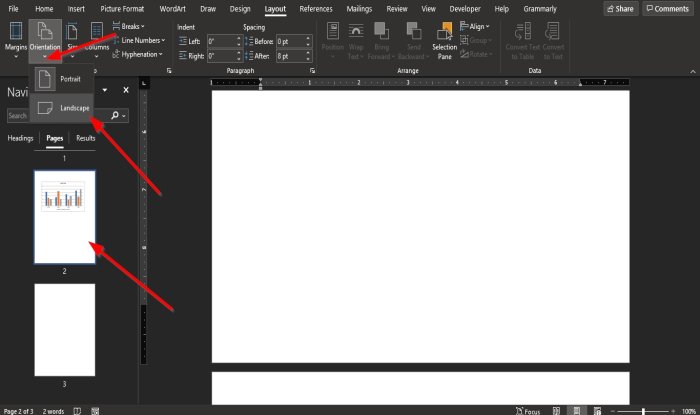The width and height of the screenshot is (700, 415).
Task: Select page 2 thumbnail with chart
Action: tap(65, 217)
